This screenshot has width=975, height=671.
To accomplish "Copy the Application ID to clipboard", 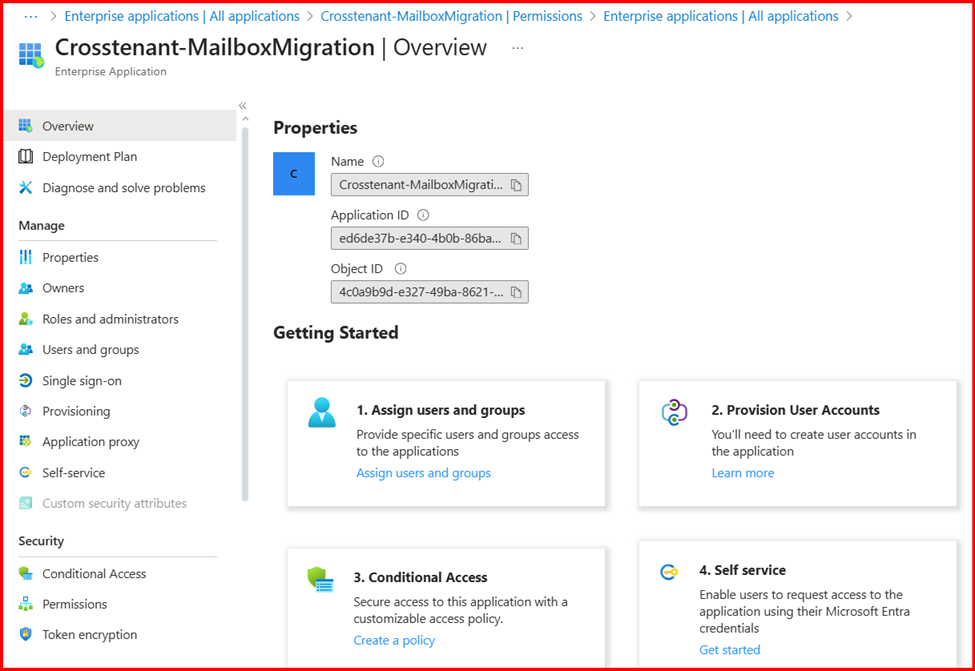I will (x=516, y=239).
